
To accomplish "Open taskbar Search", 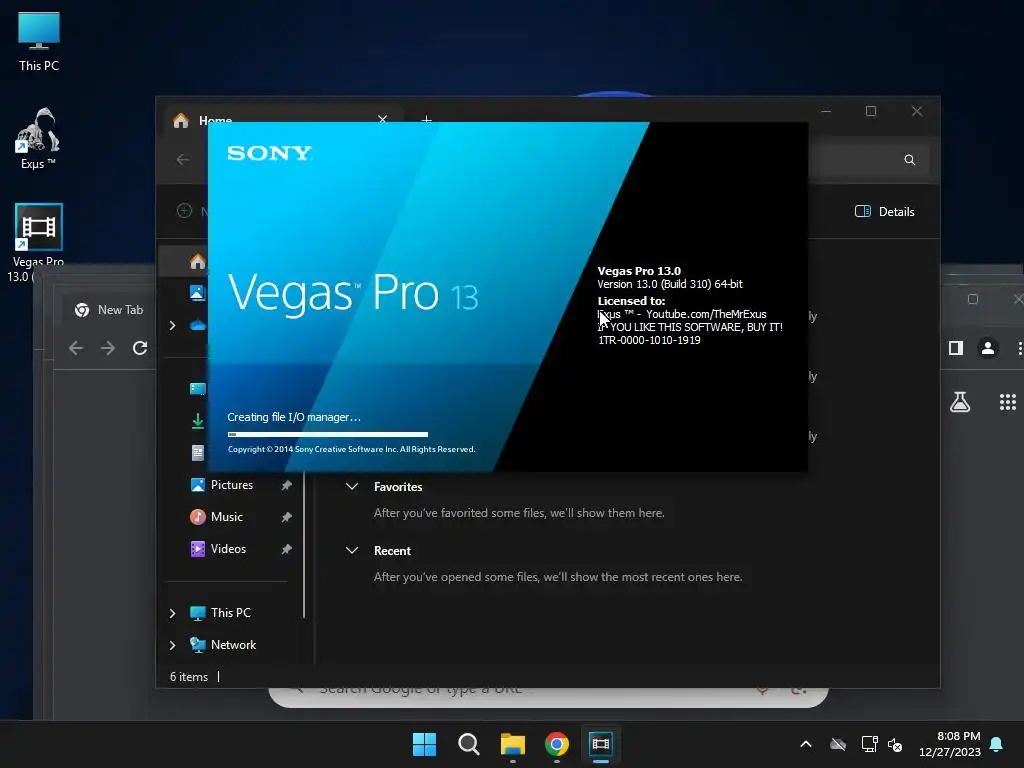I will pyautogui.click(x=468, y=744).
